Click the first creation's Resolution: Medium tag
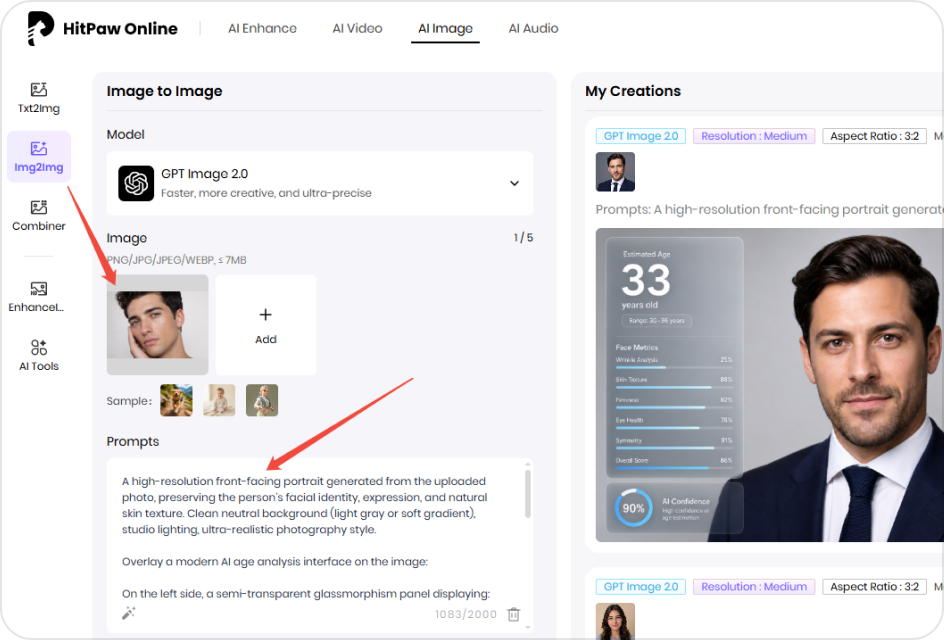The image size is (944, 640). coord(754,136)
